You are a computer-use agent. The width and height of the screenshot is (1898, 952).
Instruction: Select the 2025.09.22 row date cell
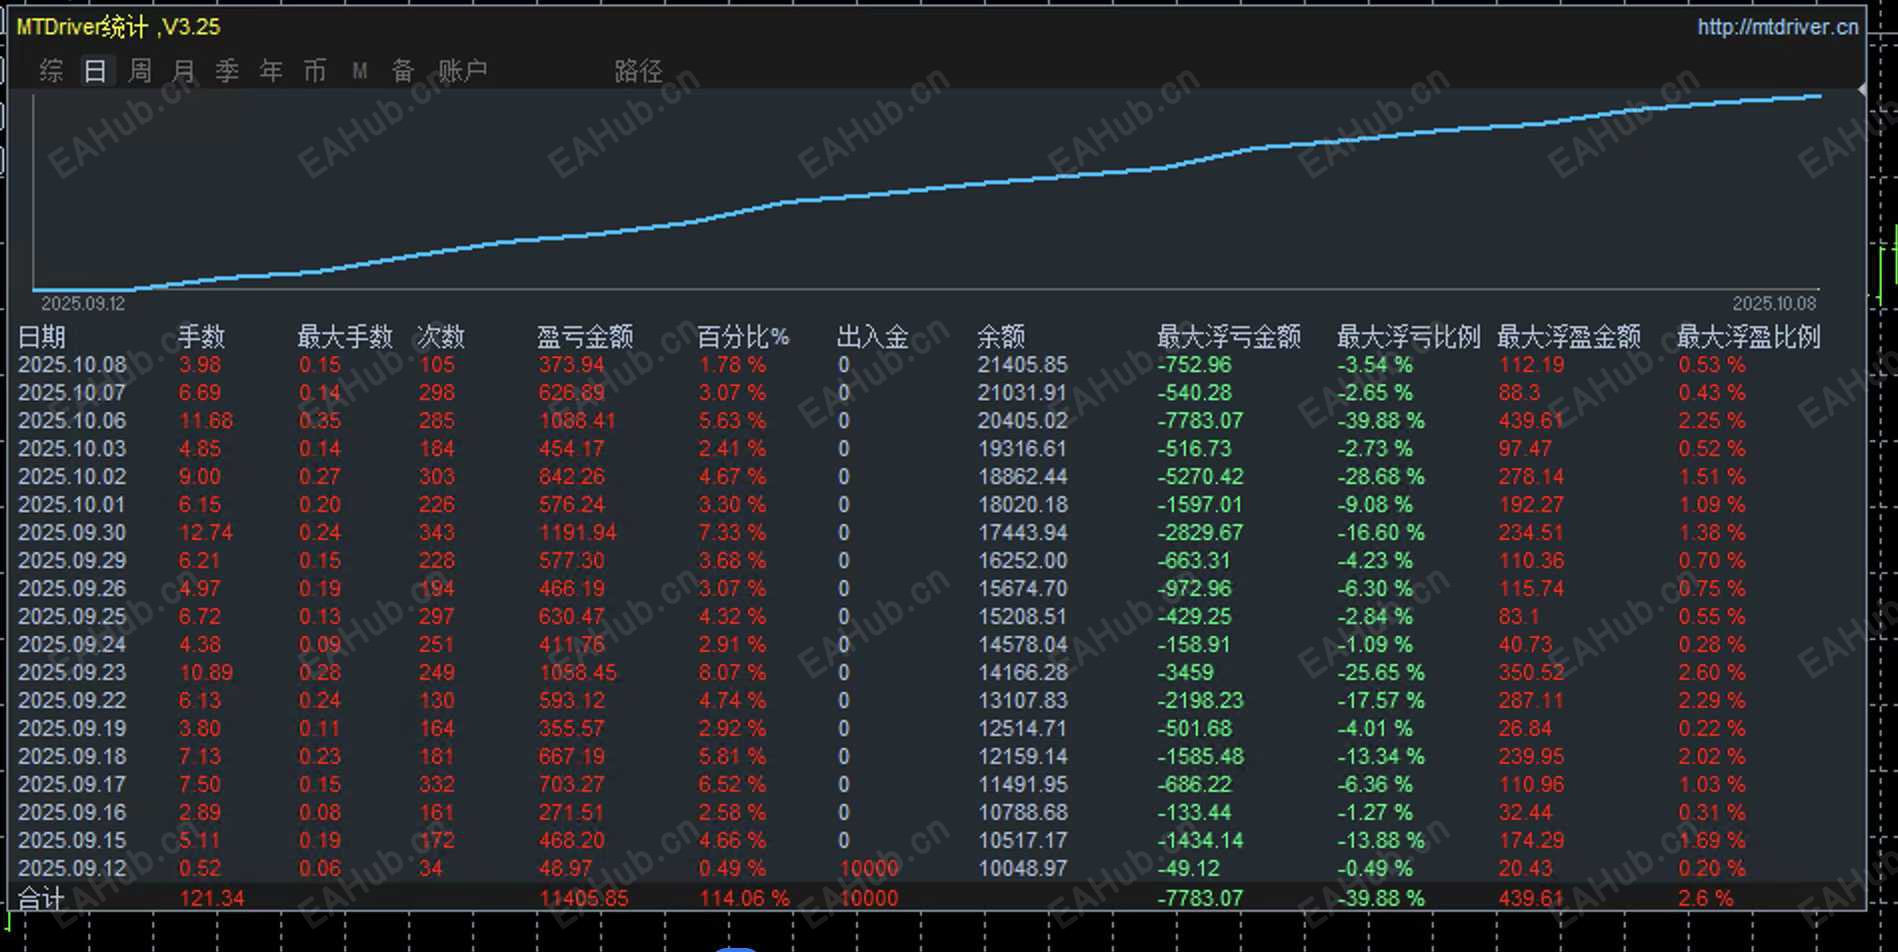(x=72, y=701)
